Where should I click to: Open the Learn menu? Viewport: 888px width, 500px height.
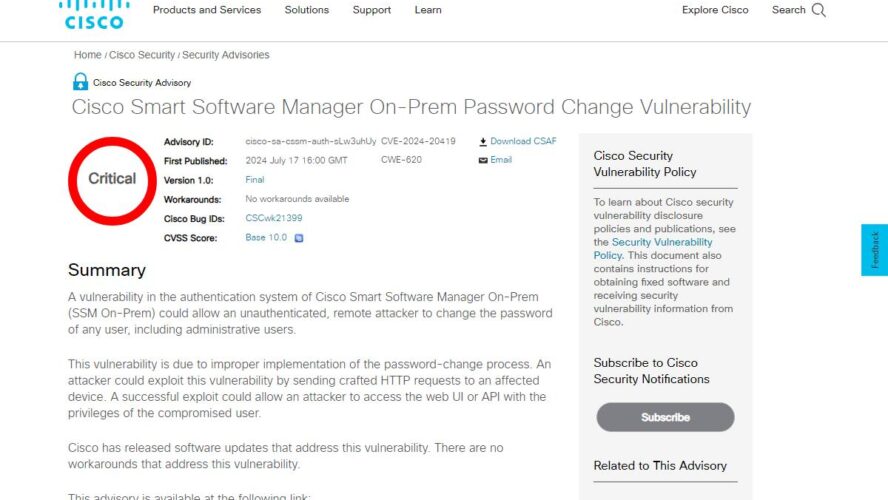(428, 10)
